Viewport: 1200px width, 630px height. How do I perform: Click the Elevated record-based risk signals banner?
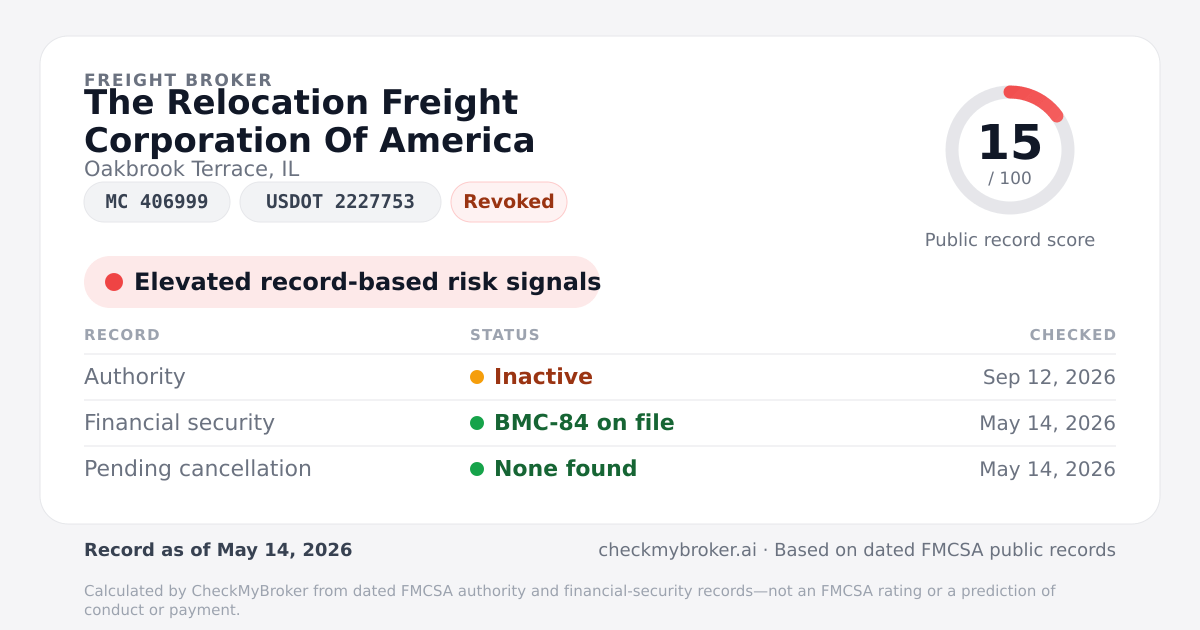(x=342, y=282)
